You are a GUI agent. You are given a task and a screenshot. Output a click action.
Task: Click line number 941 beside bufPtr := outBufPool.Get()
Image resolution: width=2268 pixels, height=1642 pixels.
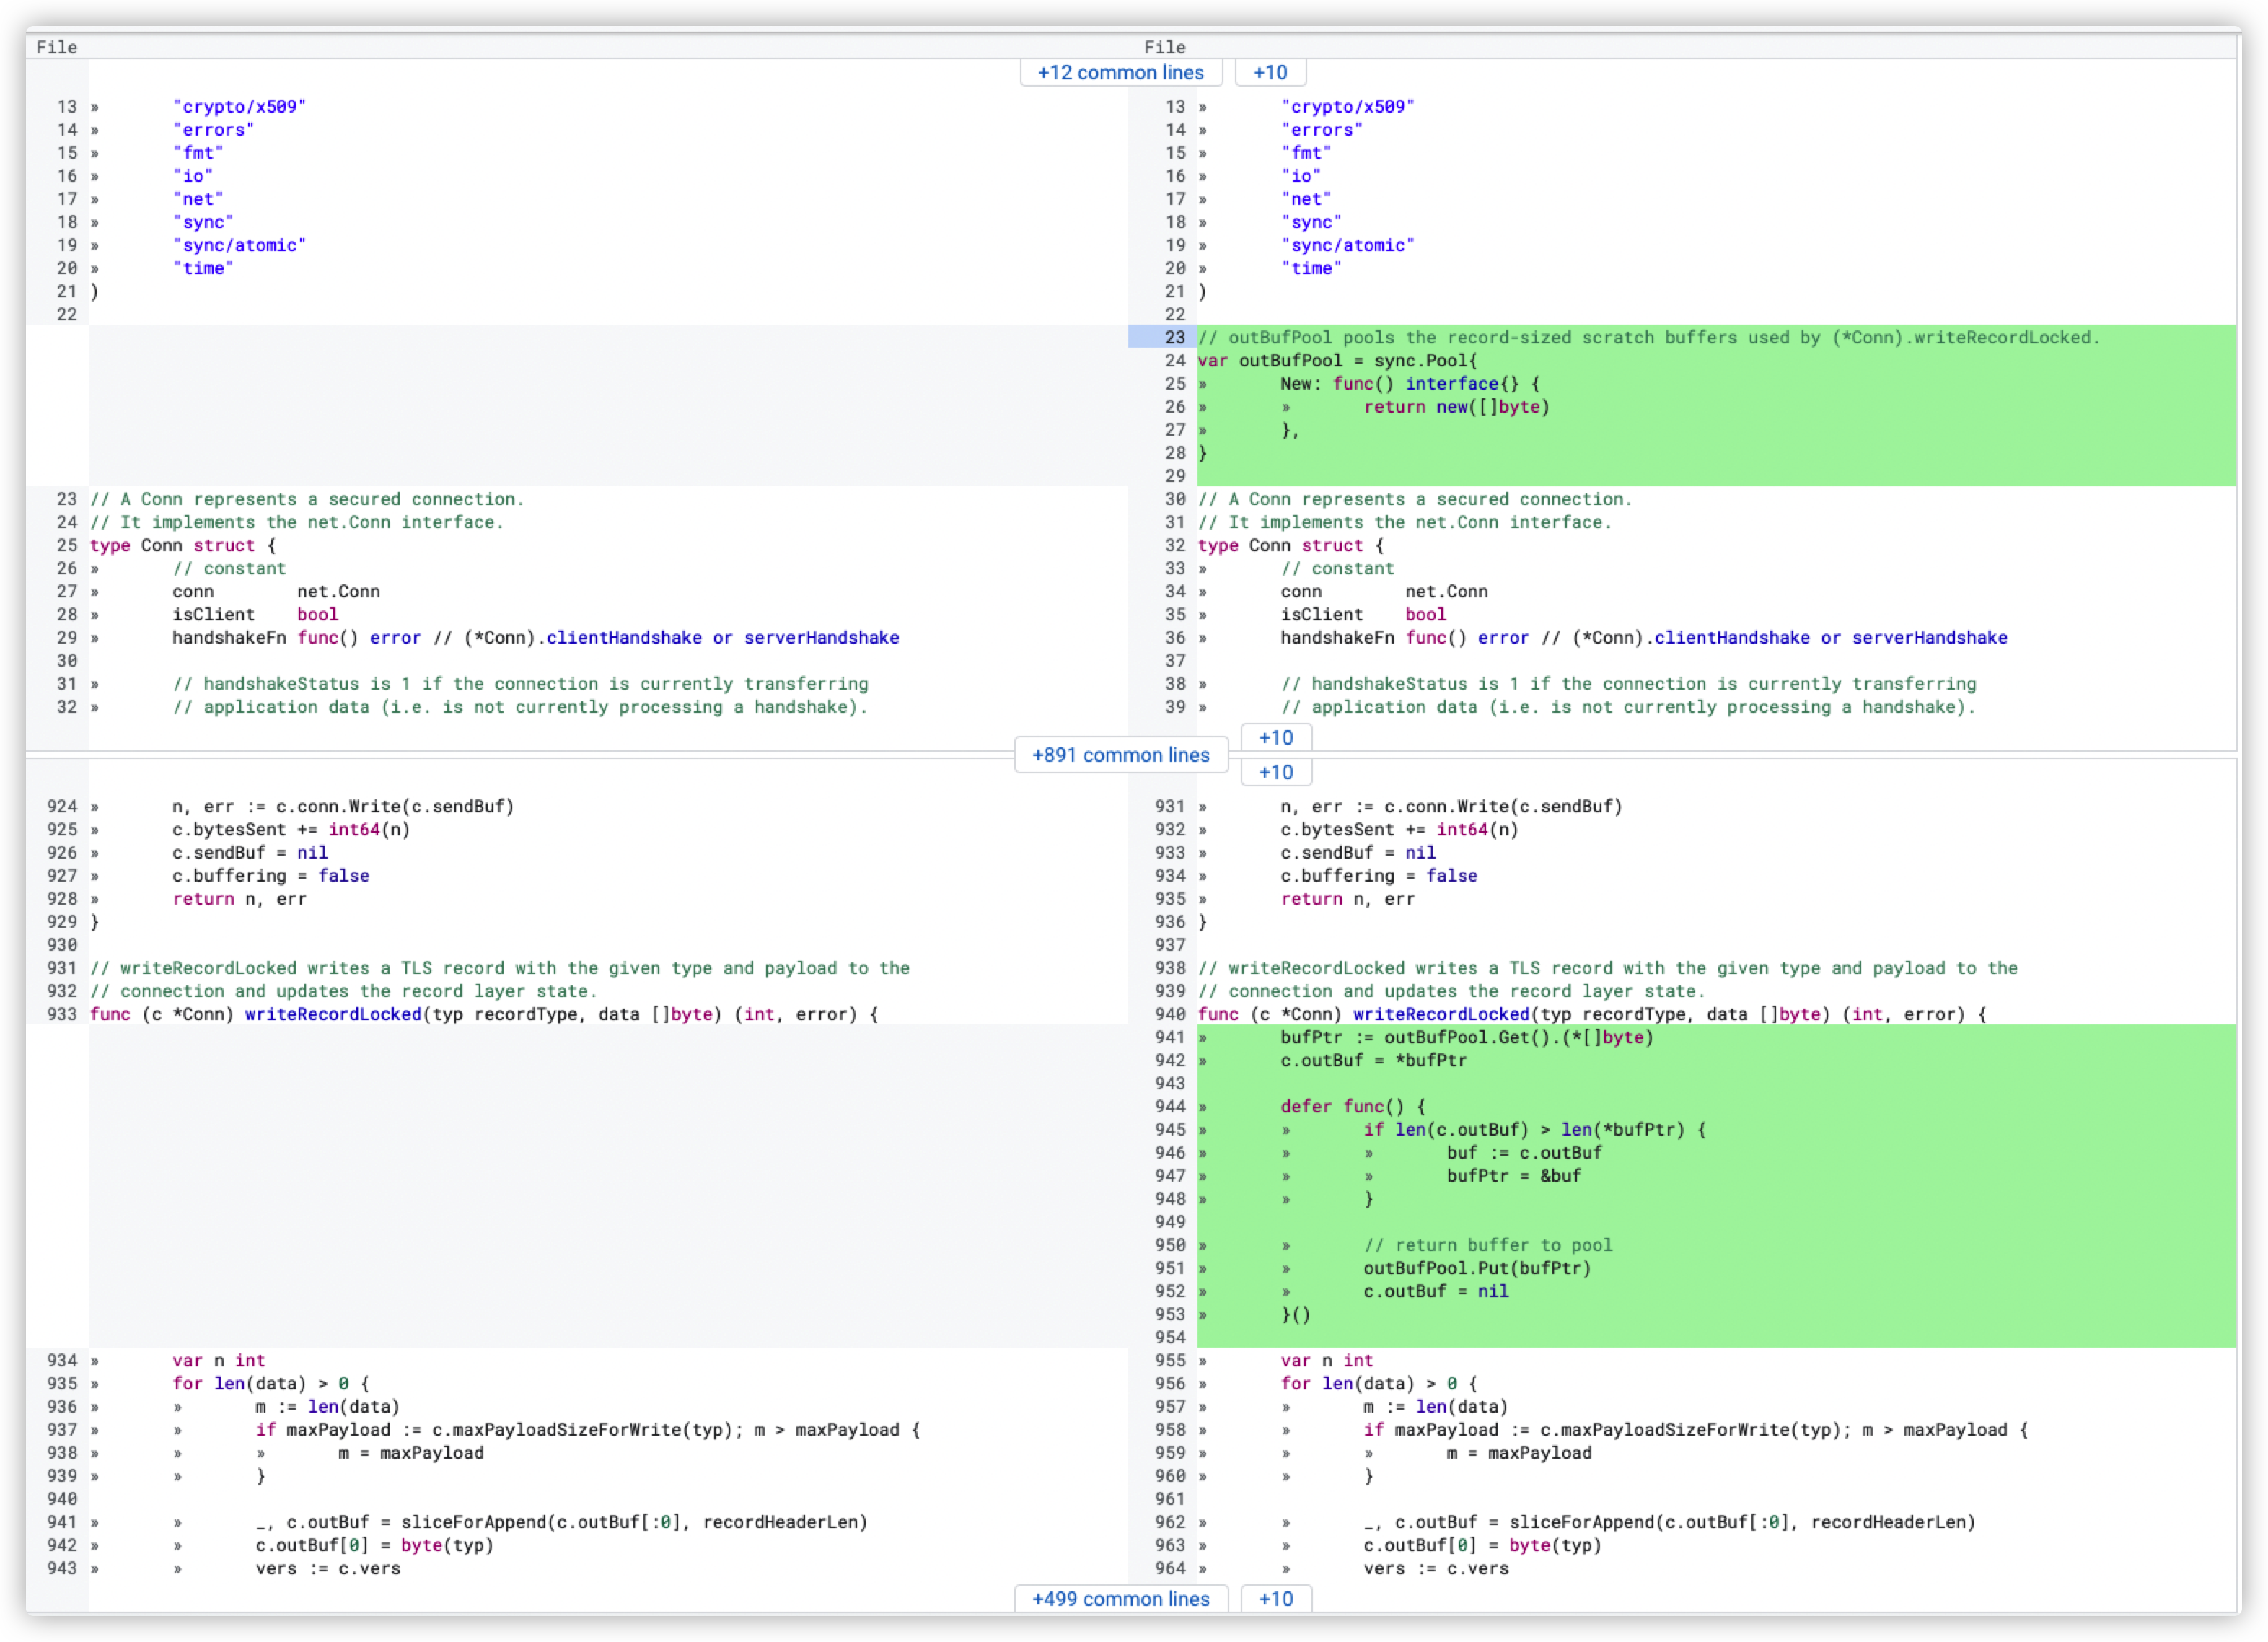point(1170,1037)
